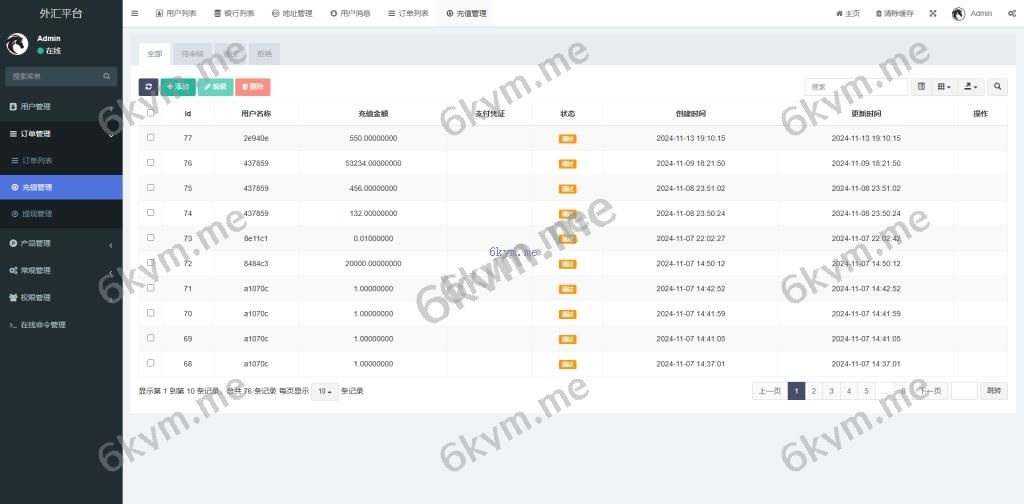Click the table 搜索 input field
The image size is (1024, 504).
click(856, 87)
